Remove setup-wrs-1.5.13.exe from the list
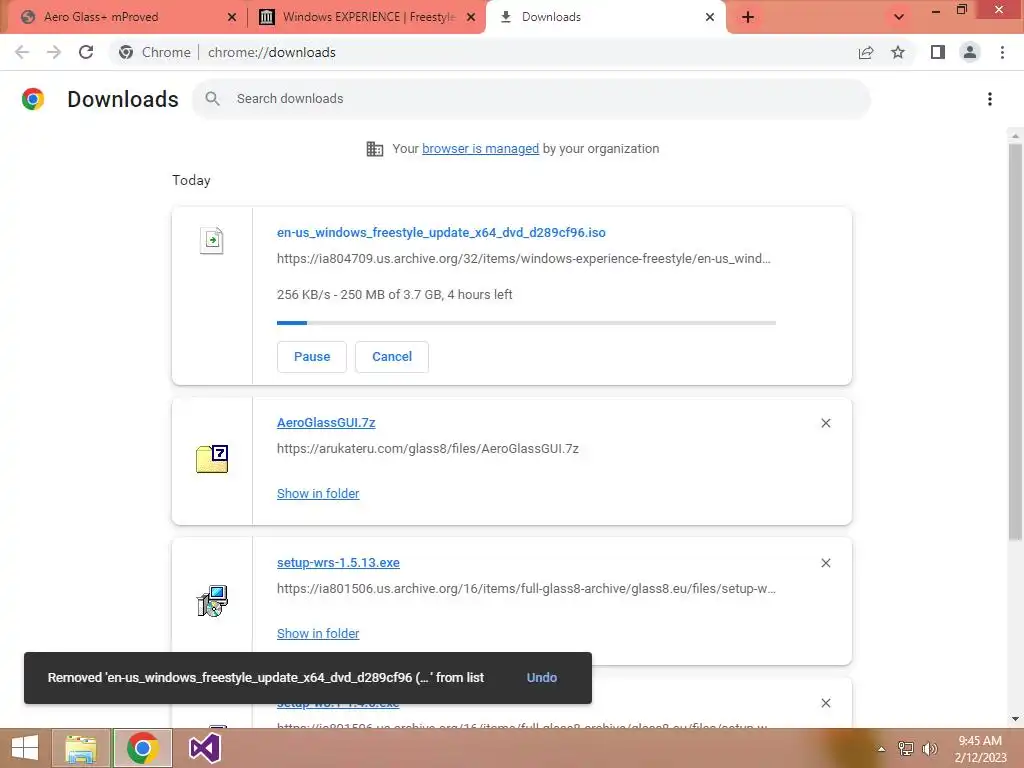 [825, 563]
